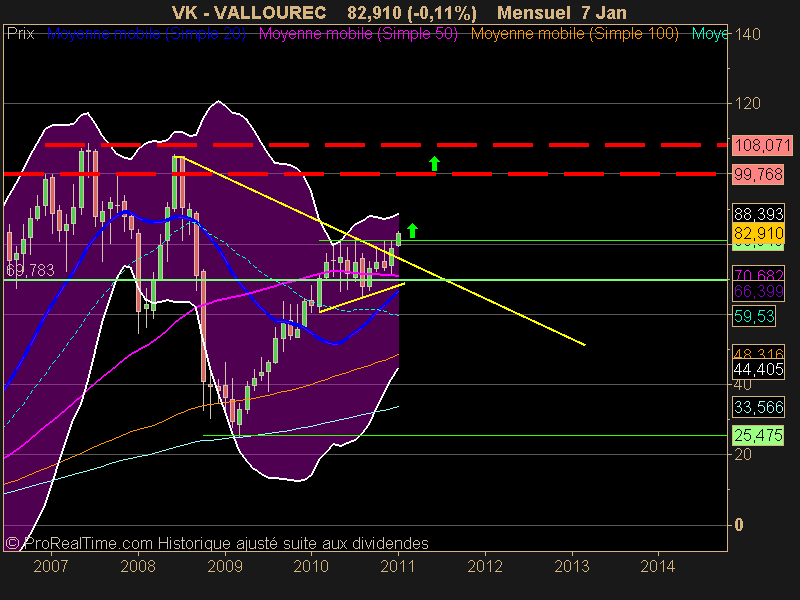Image resolution: width=800 pixels, height=600 pixels.
Task: Click the purple 66,399 price label
Action: (x=758, y=291)
